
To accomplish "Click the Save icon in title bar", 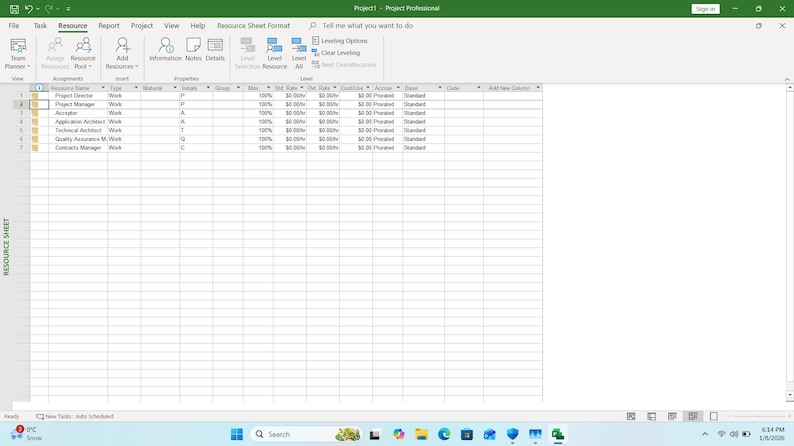I will (x=14, y=9).
